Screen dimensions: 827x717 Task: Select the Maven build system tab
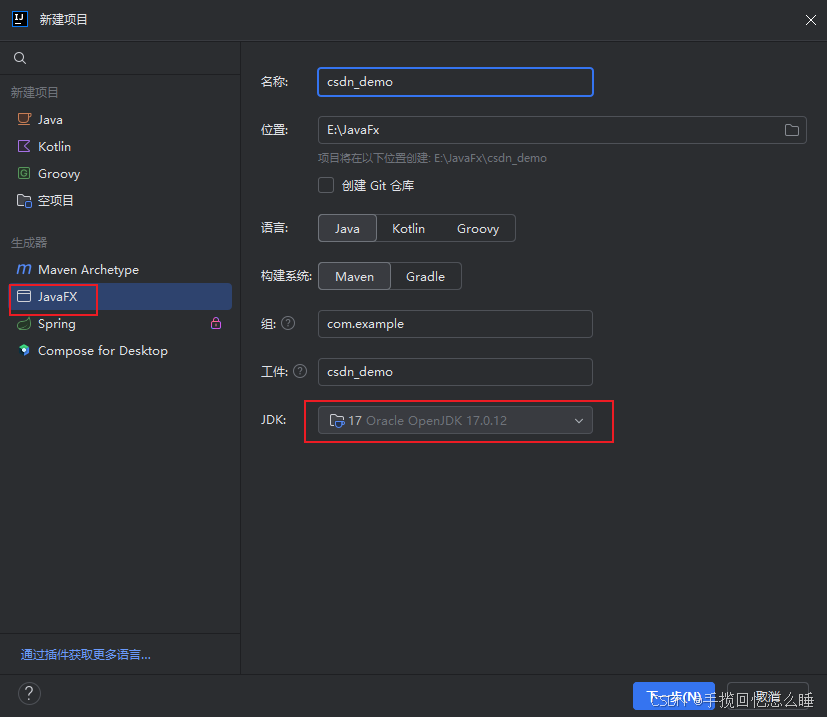point(354,276)
